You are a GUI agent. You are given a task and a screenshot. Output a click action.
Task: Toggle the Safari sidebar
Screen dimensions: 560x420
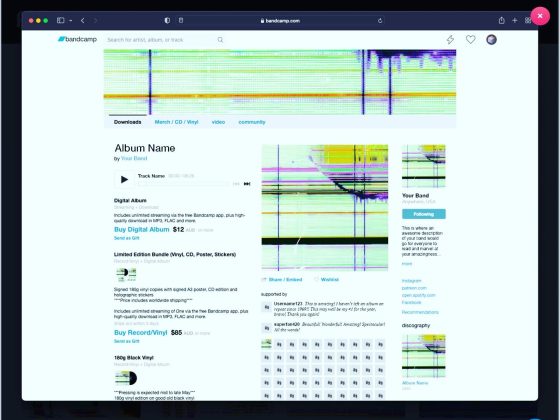click(61, 20)
